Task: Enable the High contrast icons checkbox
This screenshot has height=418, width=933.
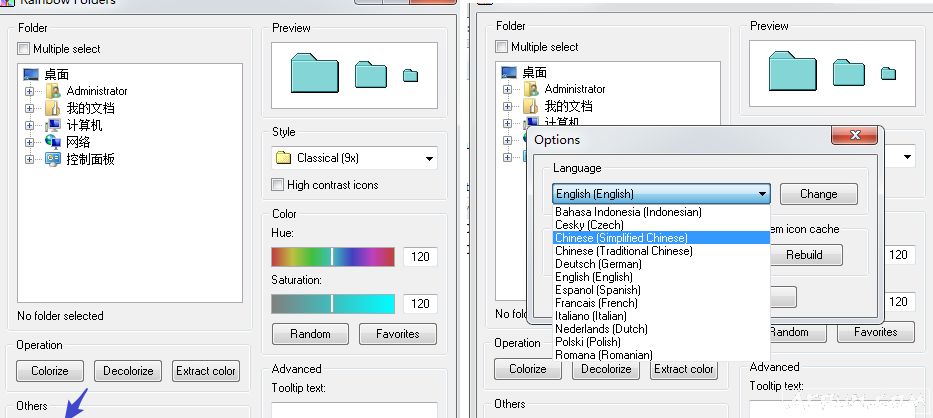Action: (x=277, y=185)
